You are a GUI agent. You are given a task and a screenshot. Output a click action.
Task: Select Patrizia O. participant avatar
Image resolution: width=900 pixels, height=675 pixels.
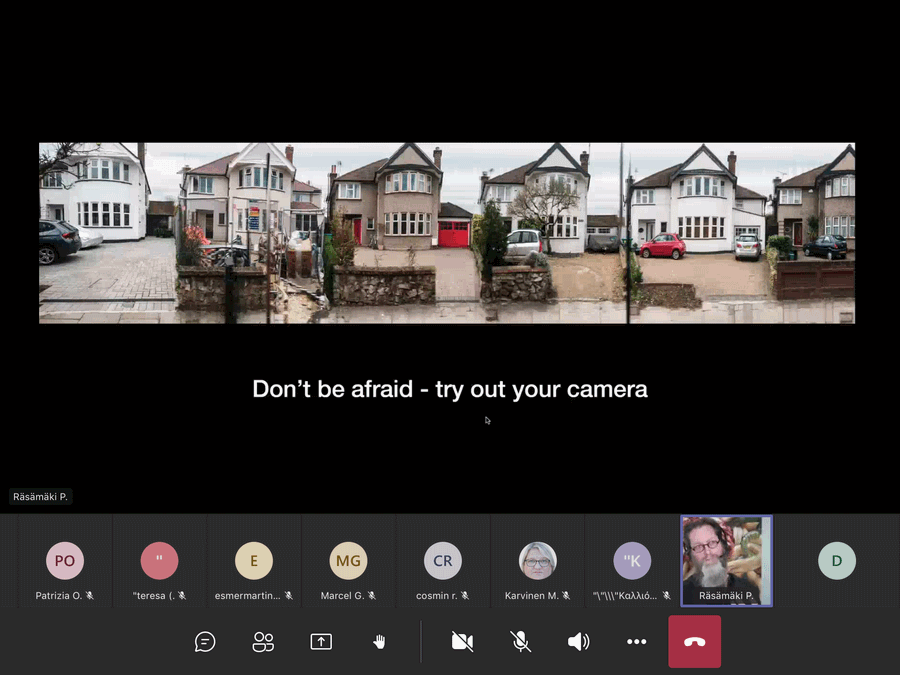(65, 561)
